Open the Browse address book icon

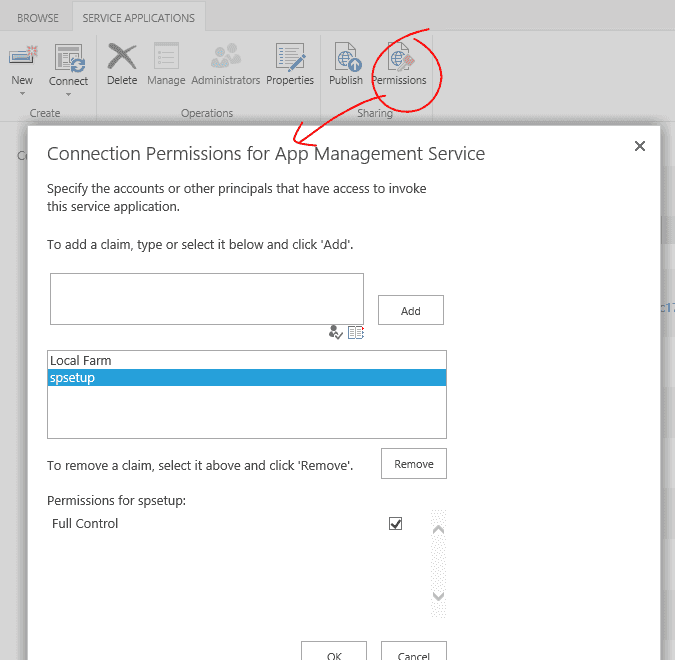pyautogui.click(x=356, y=333)
